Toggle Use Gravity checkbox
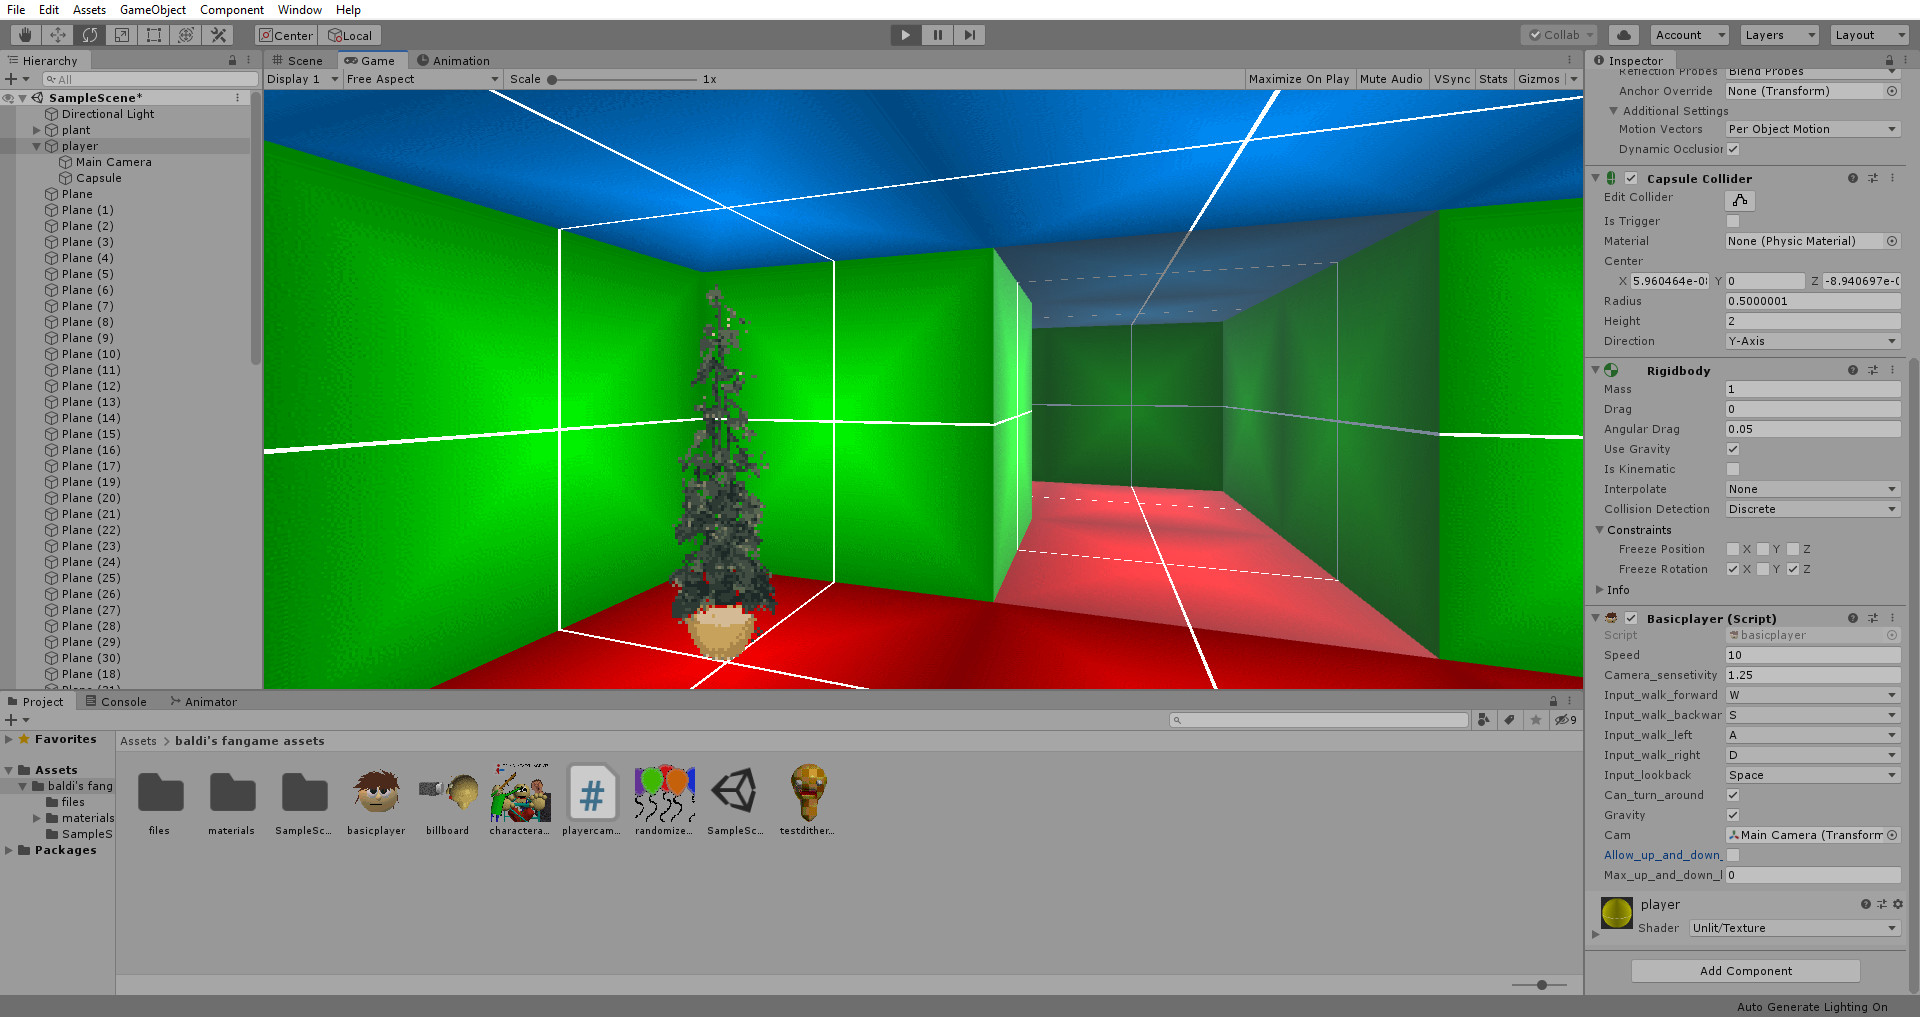1920x1017 pixels. pyautogui.click(x=1733, y=449)
